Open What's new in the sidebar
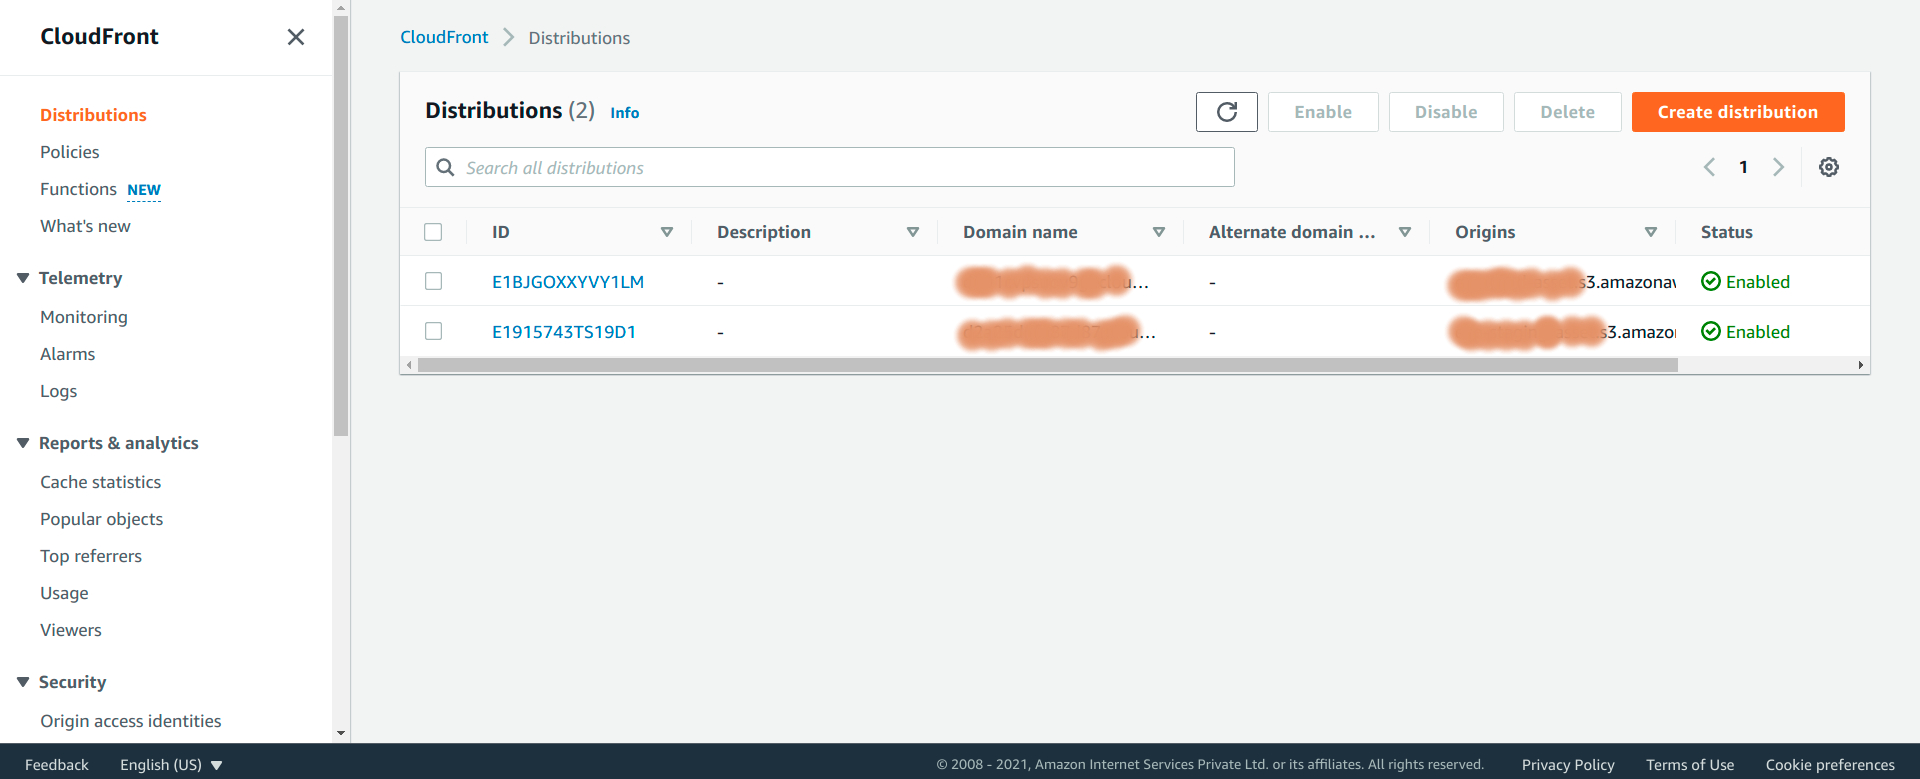This screenshot has height=779, width=1920. click(x=85, y=226)
